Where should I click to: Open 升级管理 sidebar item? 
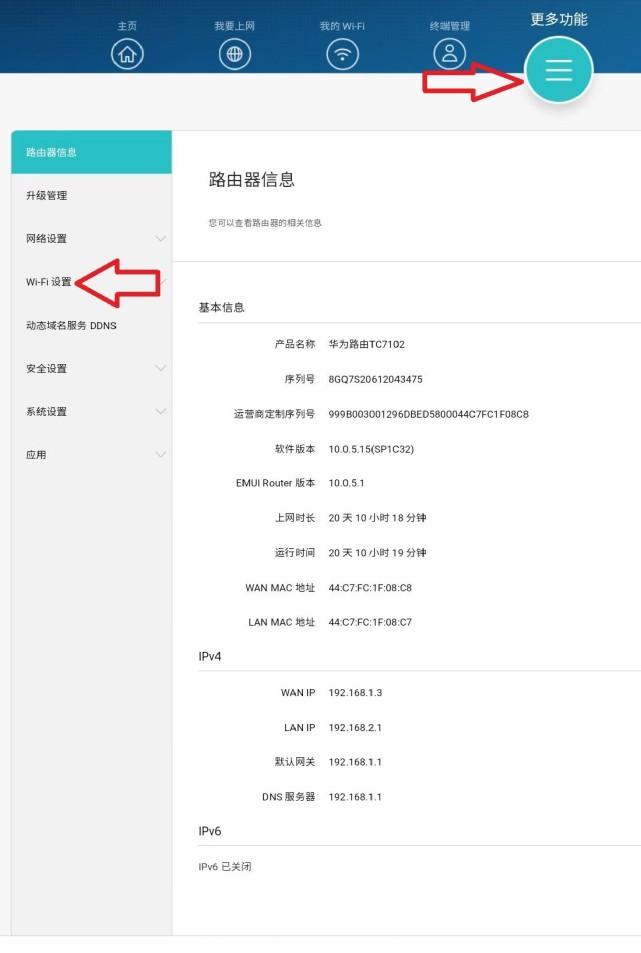click(91, 195)
